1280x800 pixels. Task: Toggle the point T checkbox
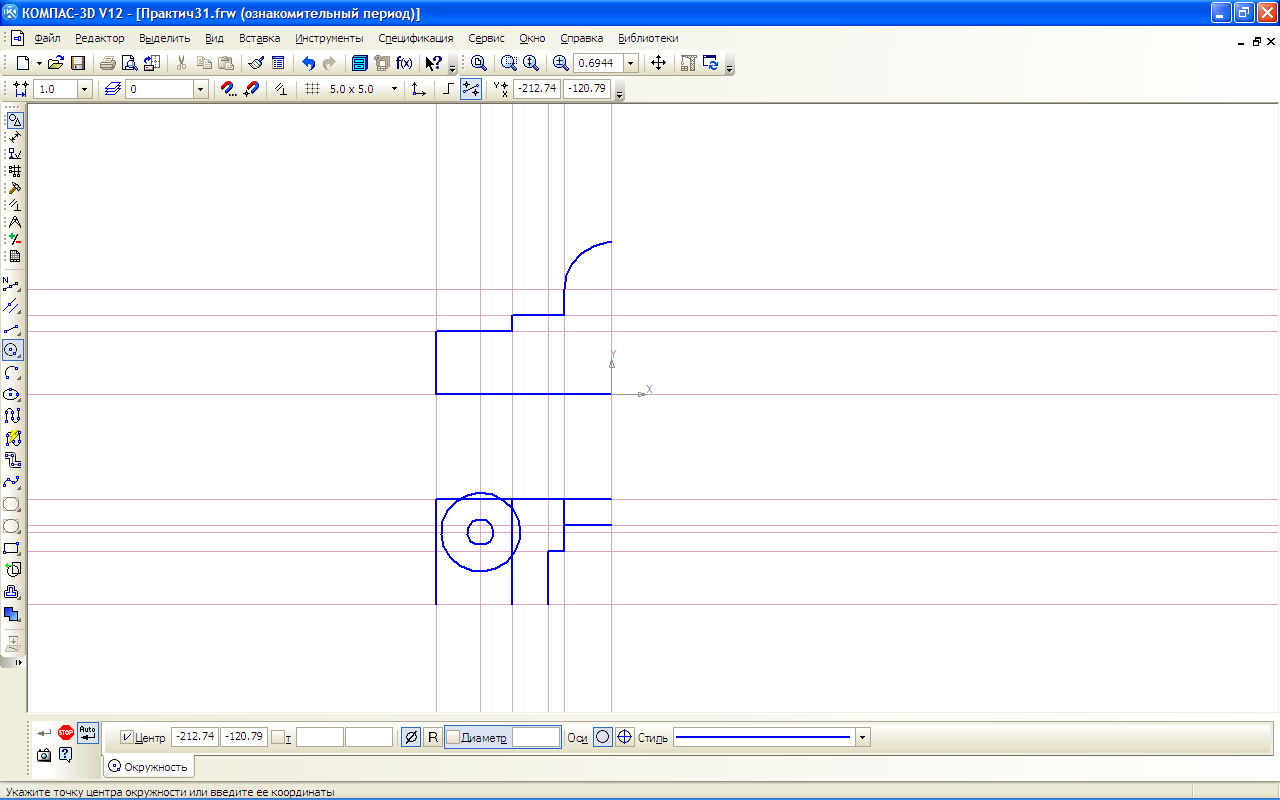coord(277,738)
